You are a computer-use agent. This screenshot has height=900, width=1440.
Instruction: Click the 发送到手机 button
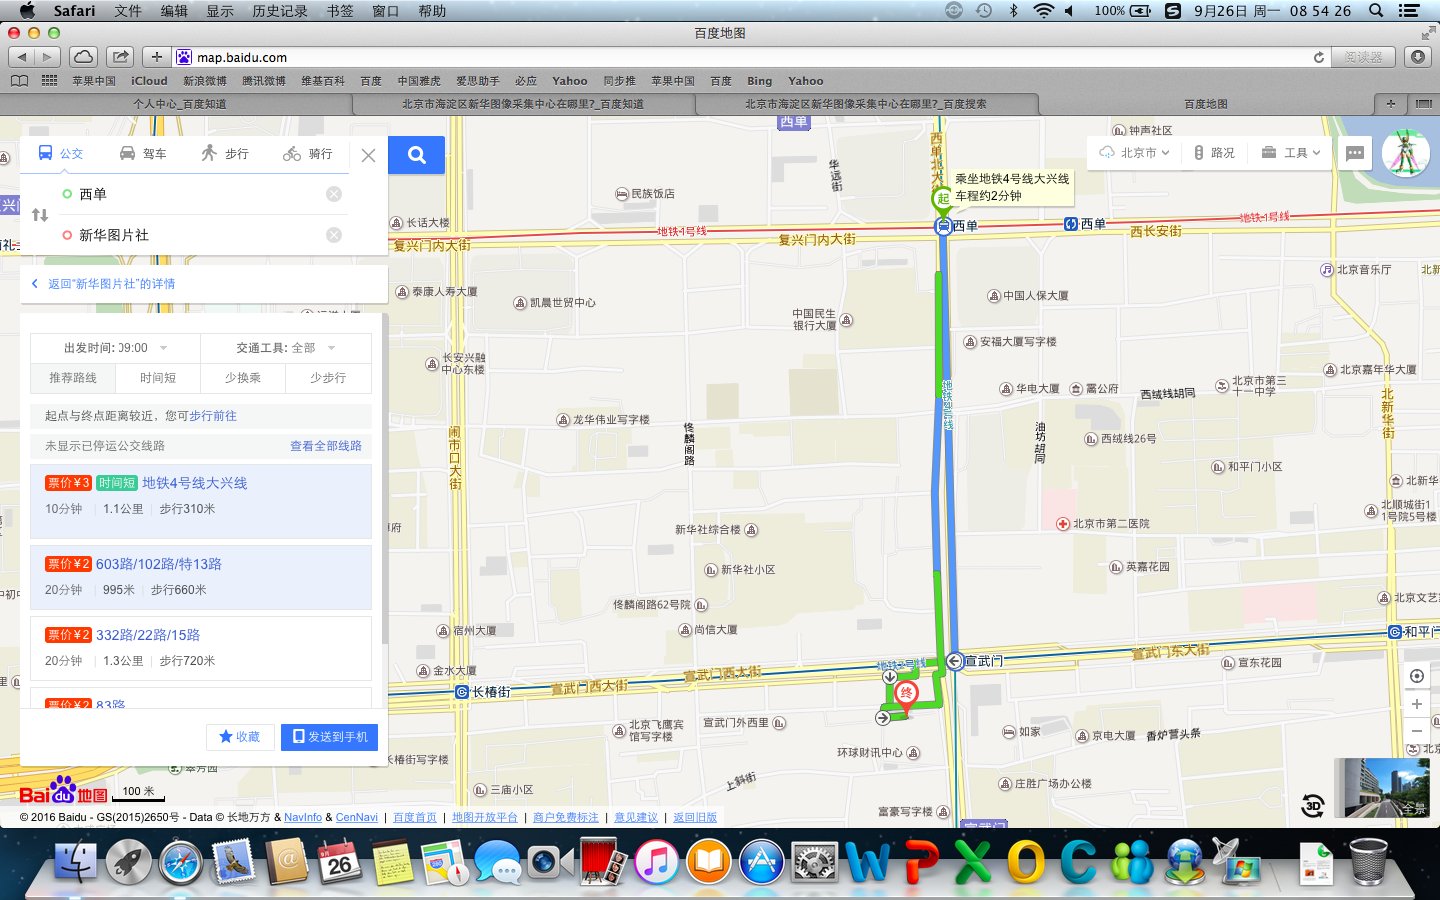pos(329,736)
